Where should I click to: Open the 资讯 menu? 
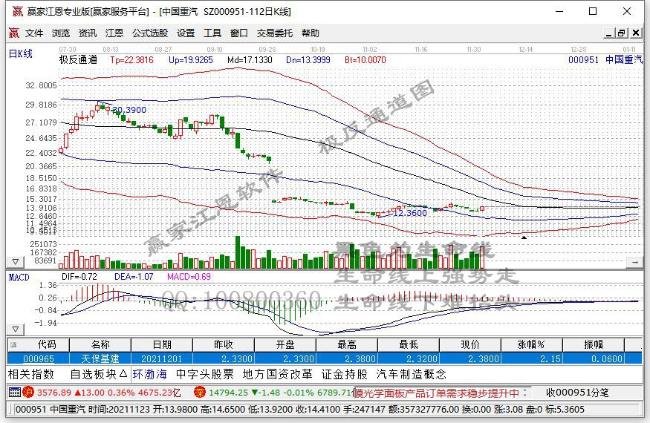click(87, 33)
